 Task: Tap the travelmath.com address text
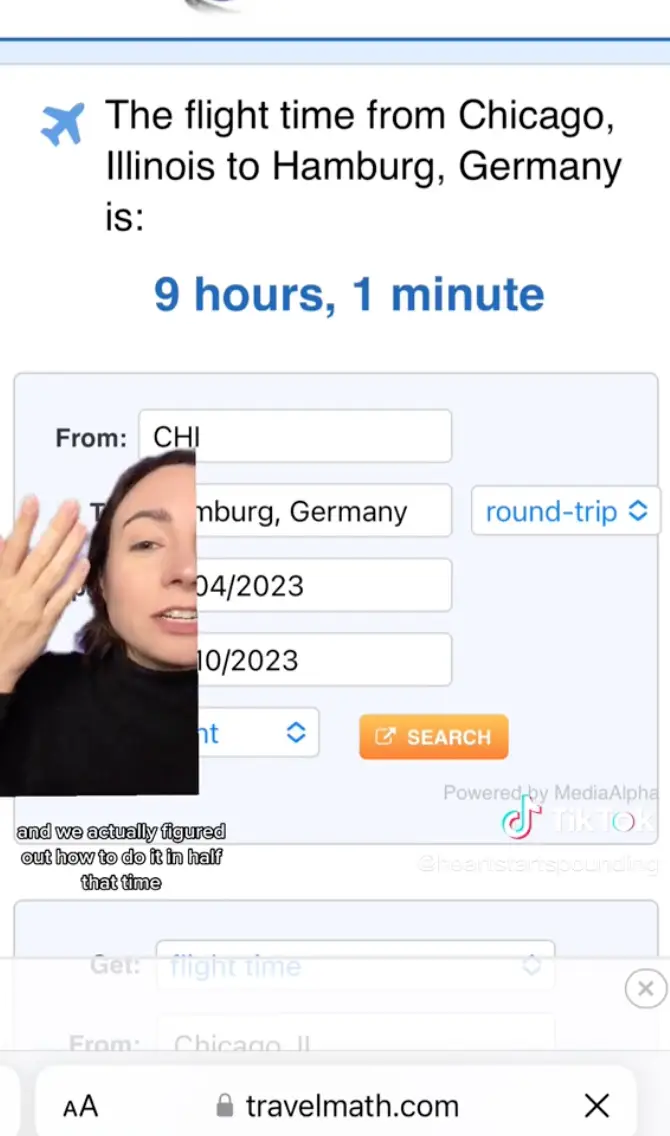tap(352, 1106)
